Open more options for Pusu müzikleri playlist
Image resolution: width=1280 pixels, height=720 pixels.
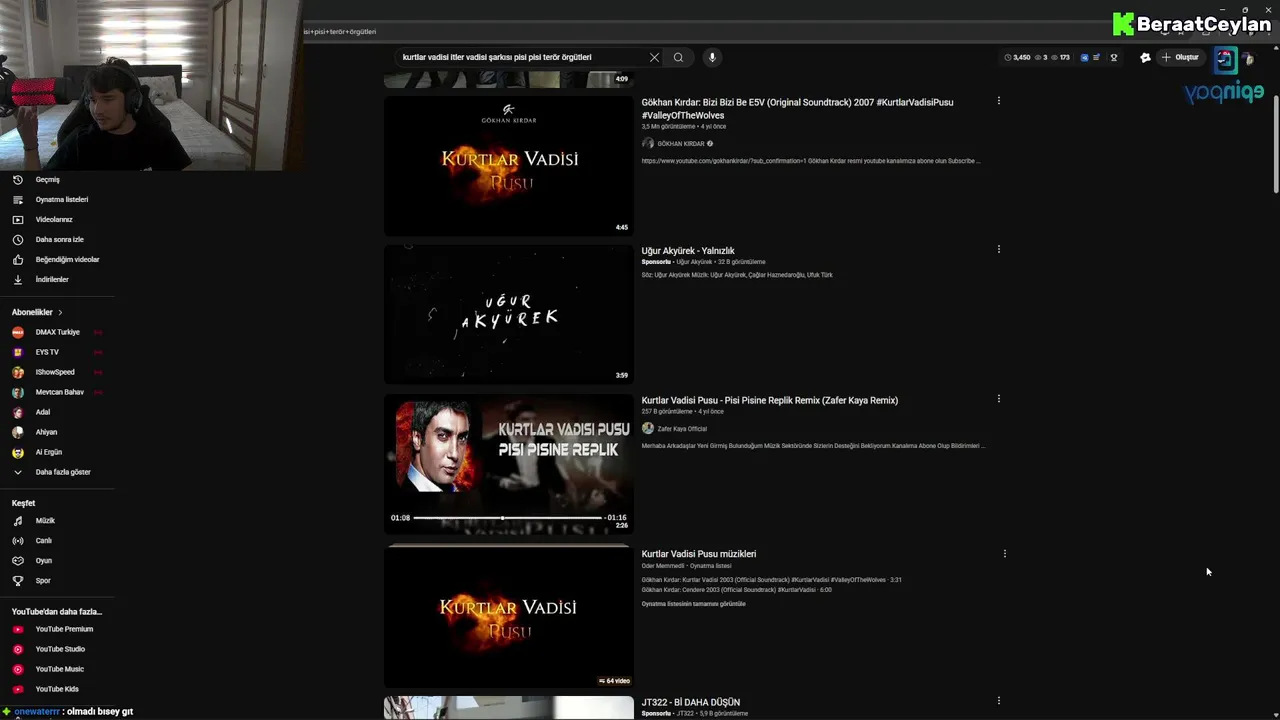[1005, 553]
